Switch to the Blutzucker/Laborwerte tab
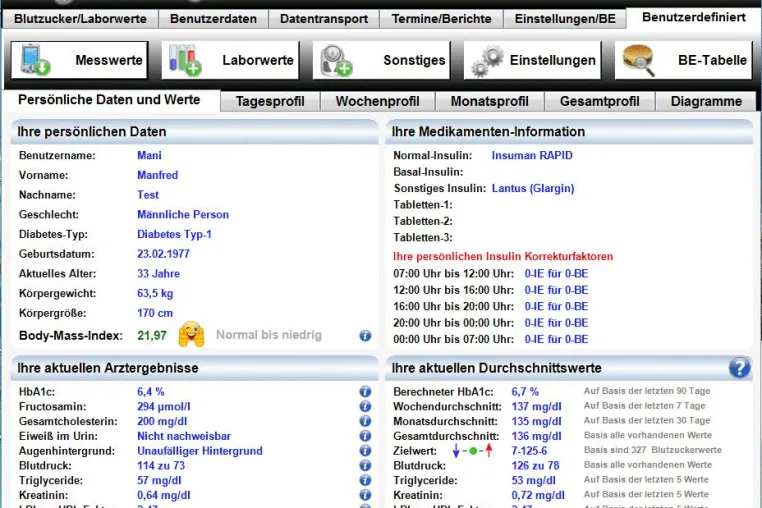Screen dimensions: 762x508 (x=80, y=19)
